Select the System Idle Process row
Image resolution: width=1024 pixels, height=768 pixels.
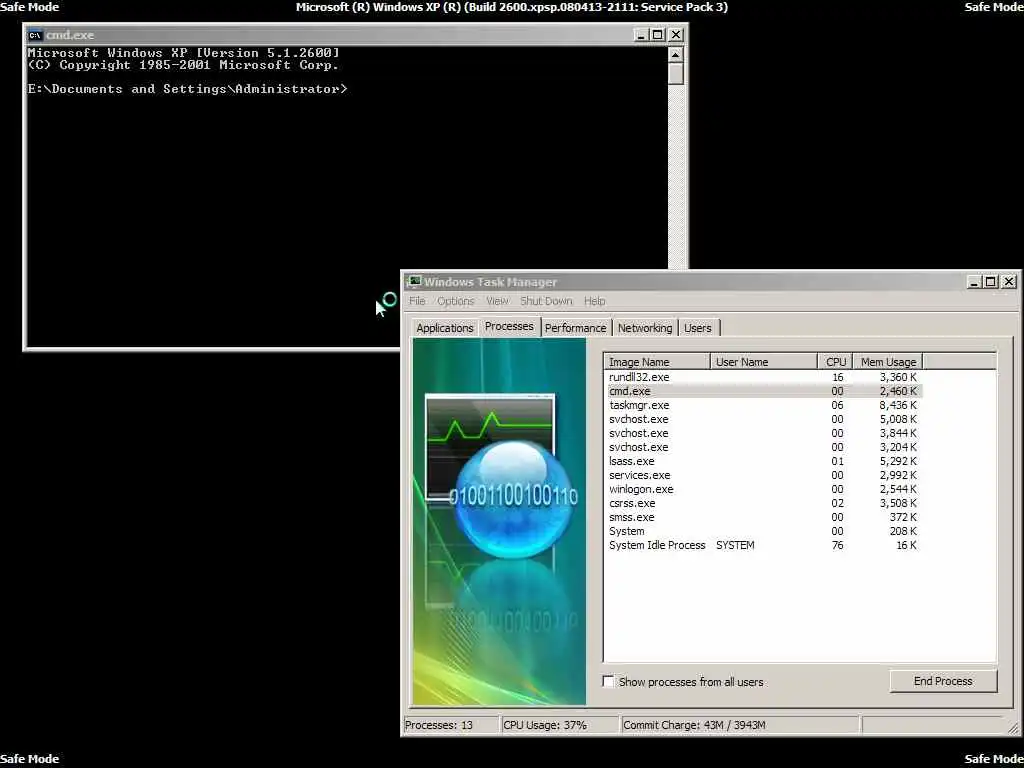(763, 545)
